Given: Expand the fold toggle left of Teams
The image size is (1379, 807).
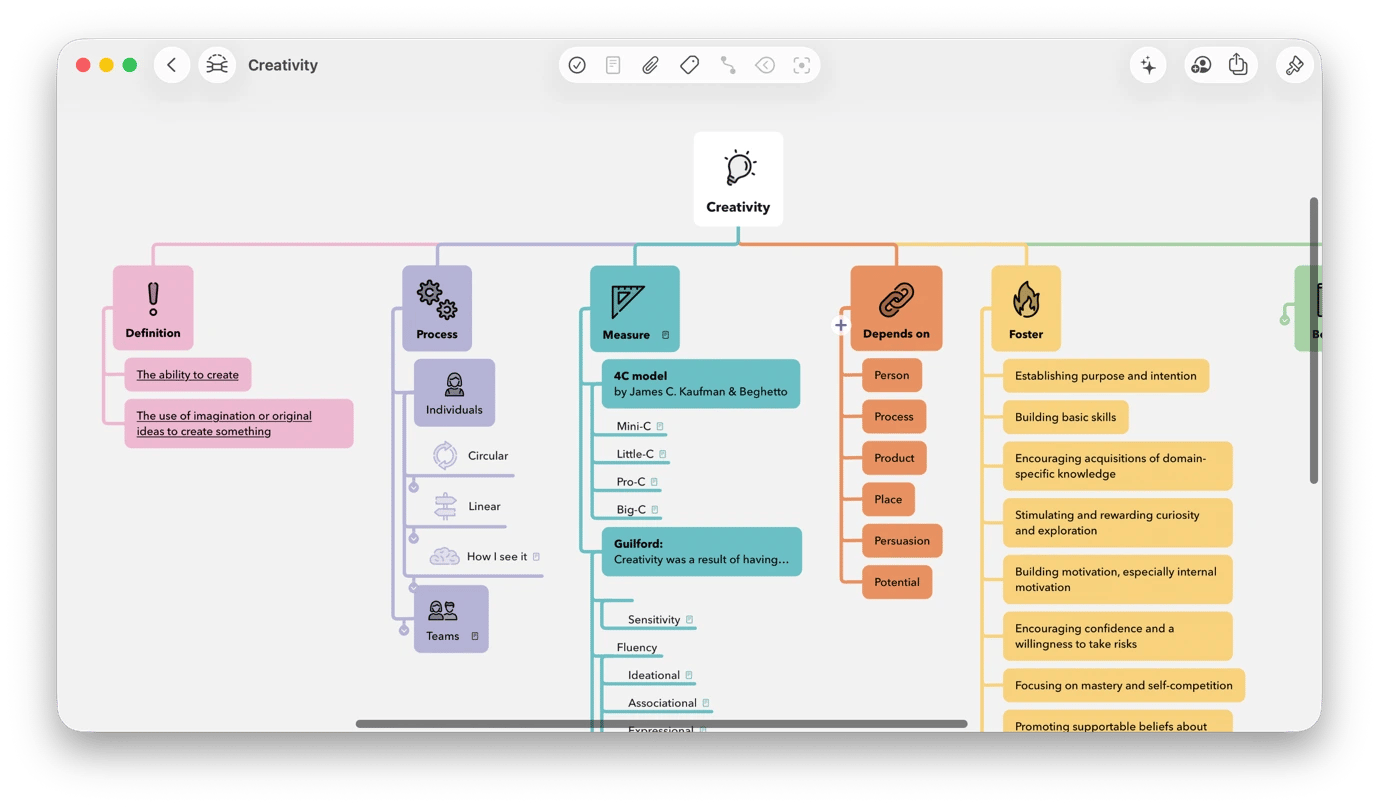Looking at the screenshot, I should [404, 630].
